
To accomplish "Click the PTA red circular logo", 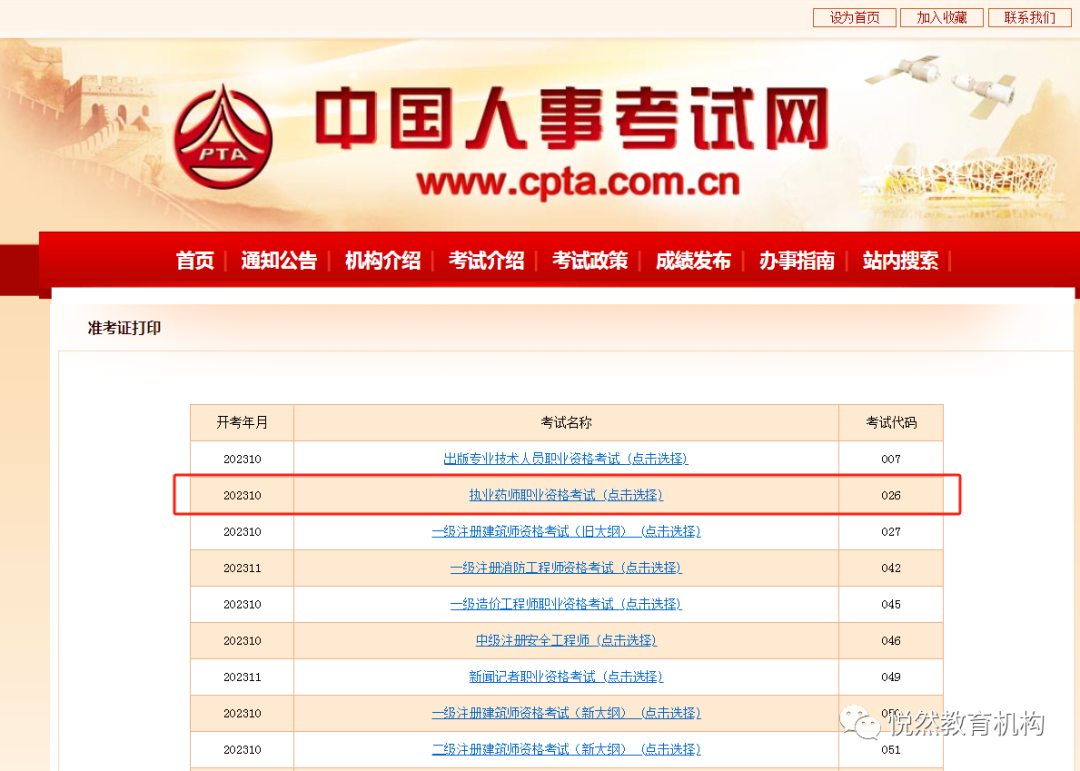I will click(x=224, y=137).
